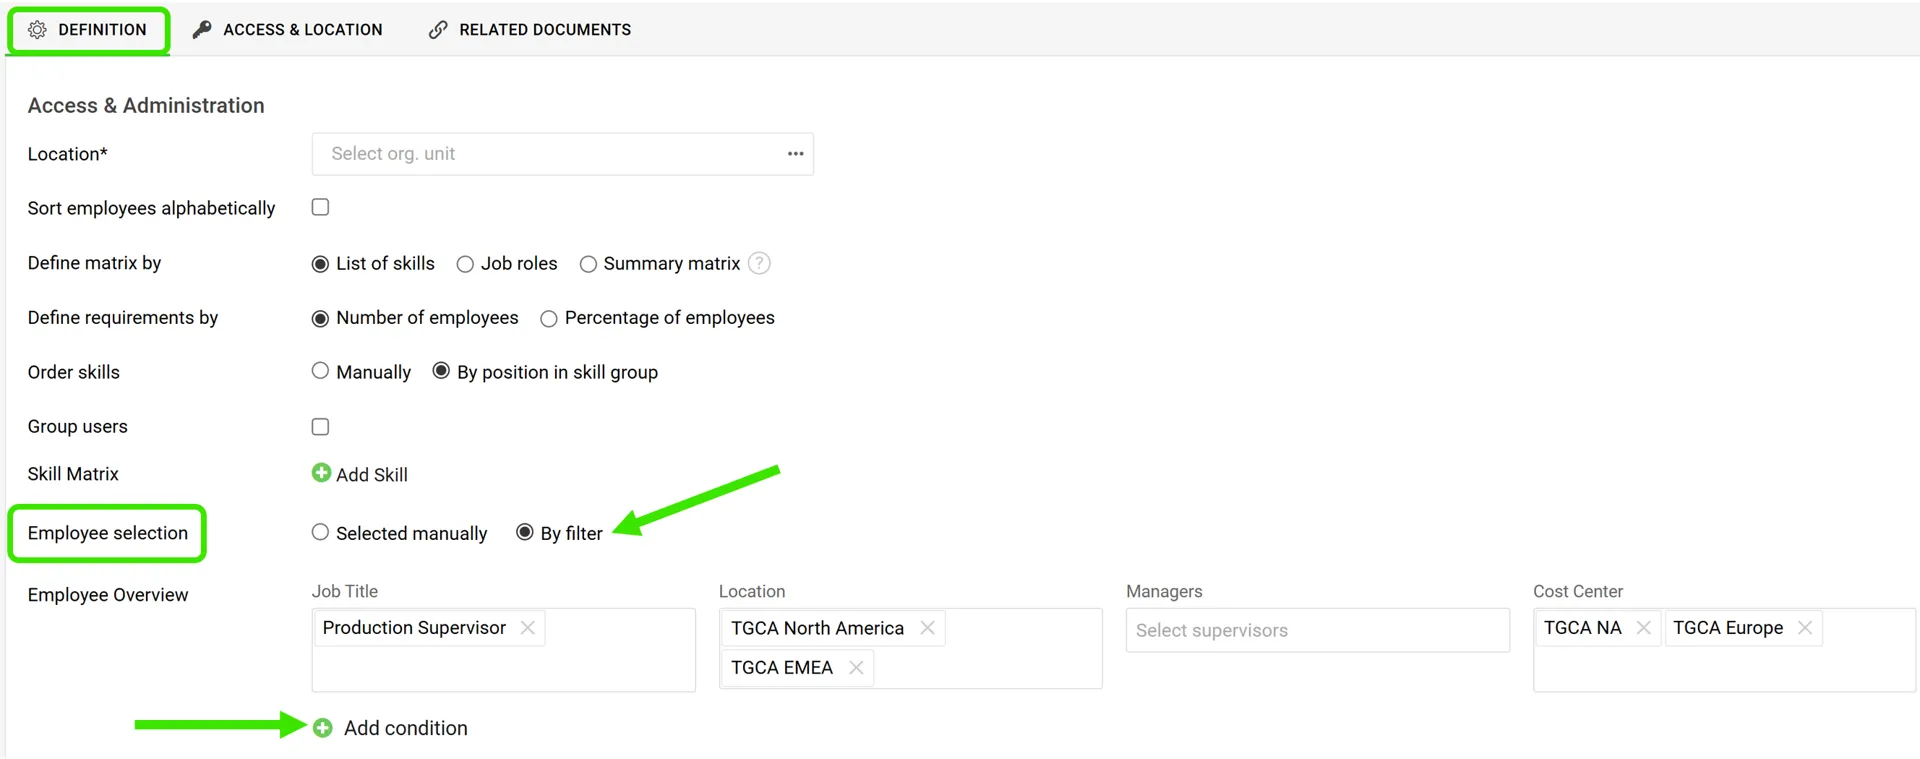The height and width of the screenshot is (759, 1920).
Task: Select Number of employees radio option
Action: coord(320,319)
